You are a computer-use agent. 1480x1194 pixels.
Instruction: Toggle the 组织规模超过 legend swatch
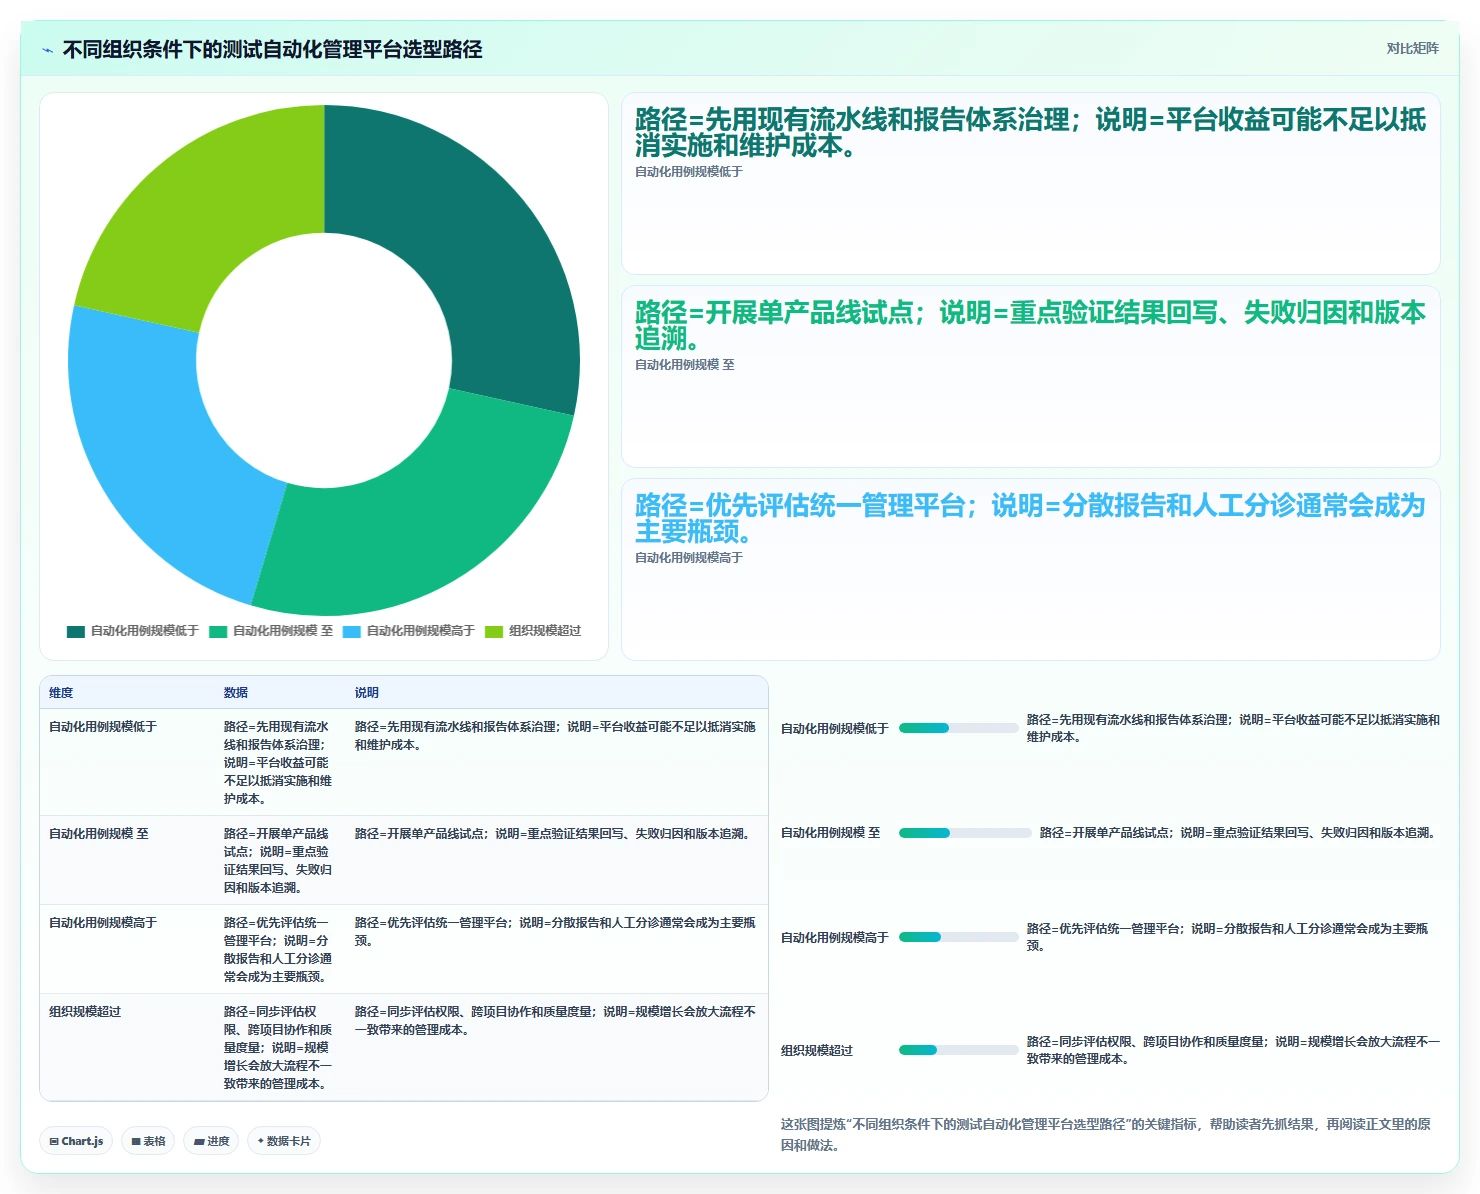pyautogui.click(x=494, y=631)
